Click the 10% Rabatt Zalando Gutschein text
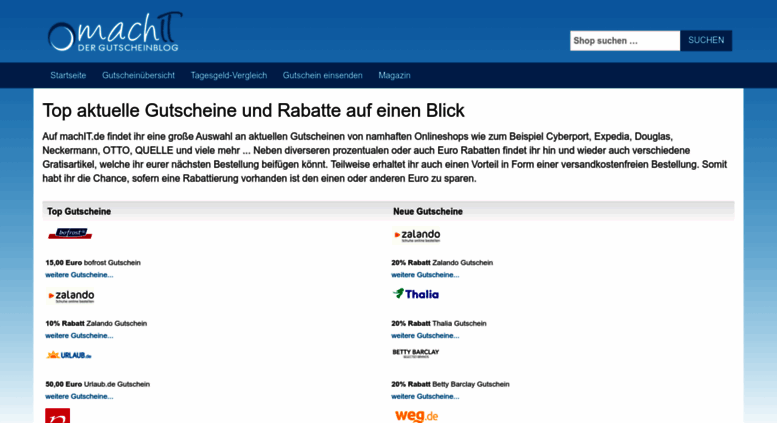This screenshot has height=423, width=777. coord(96,323)
